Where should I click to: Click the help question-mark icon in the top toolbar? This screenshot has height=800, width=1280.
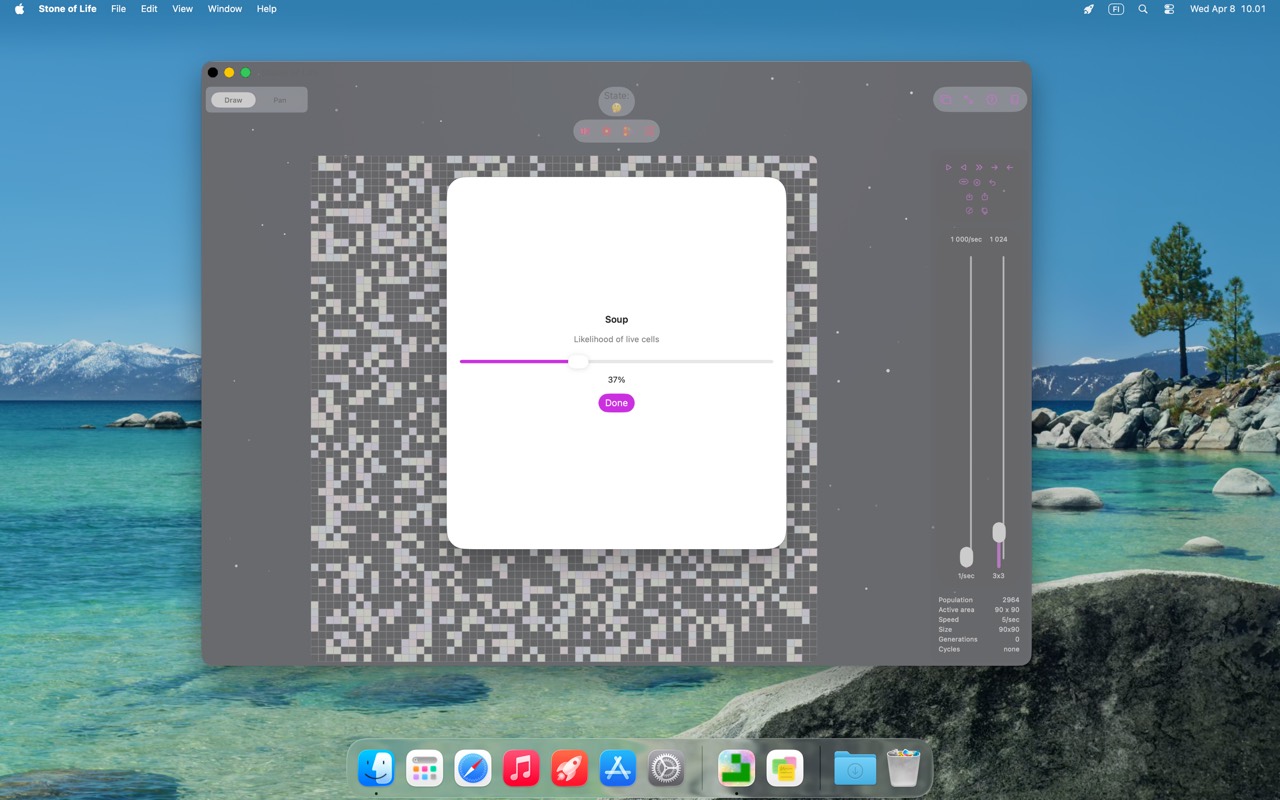(991, 99)
